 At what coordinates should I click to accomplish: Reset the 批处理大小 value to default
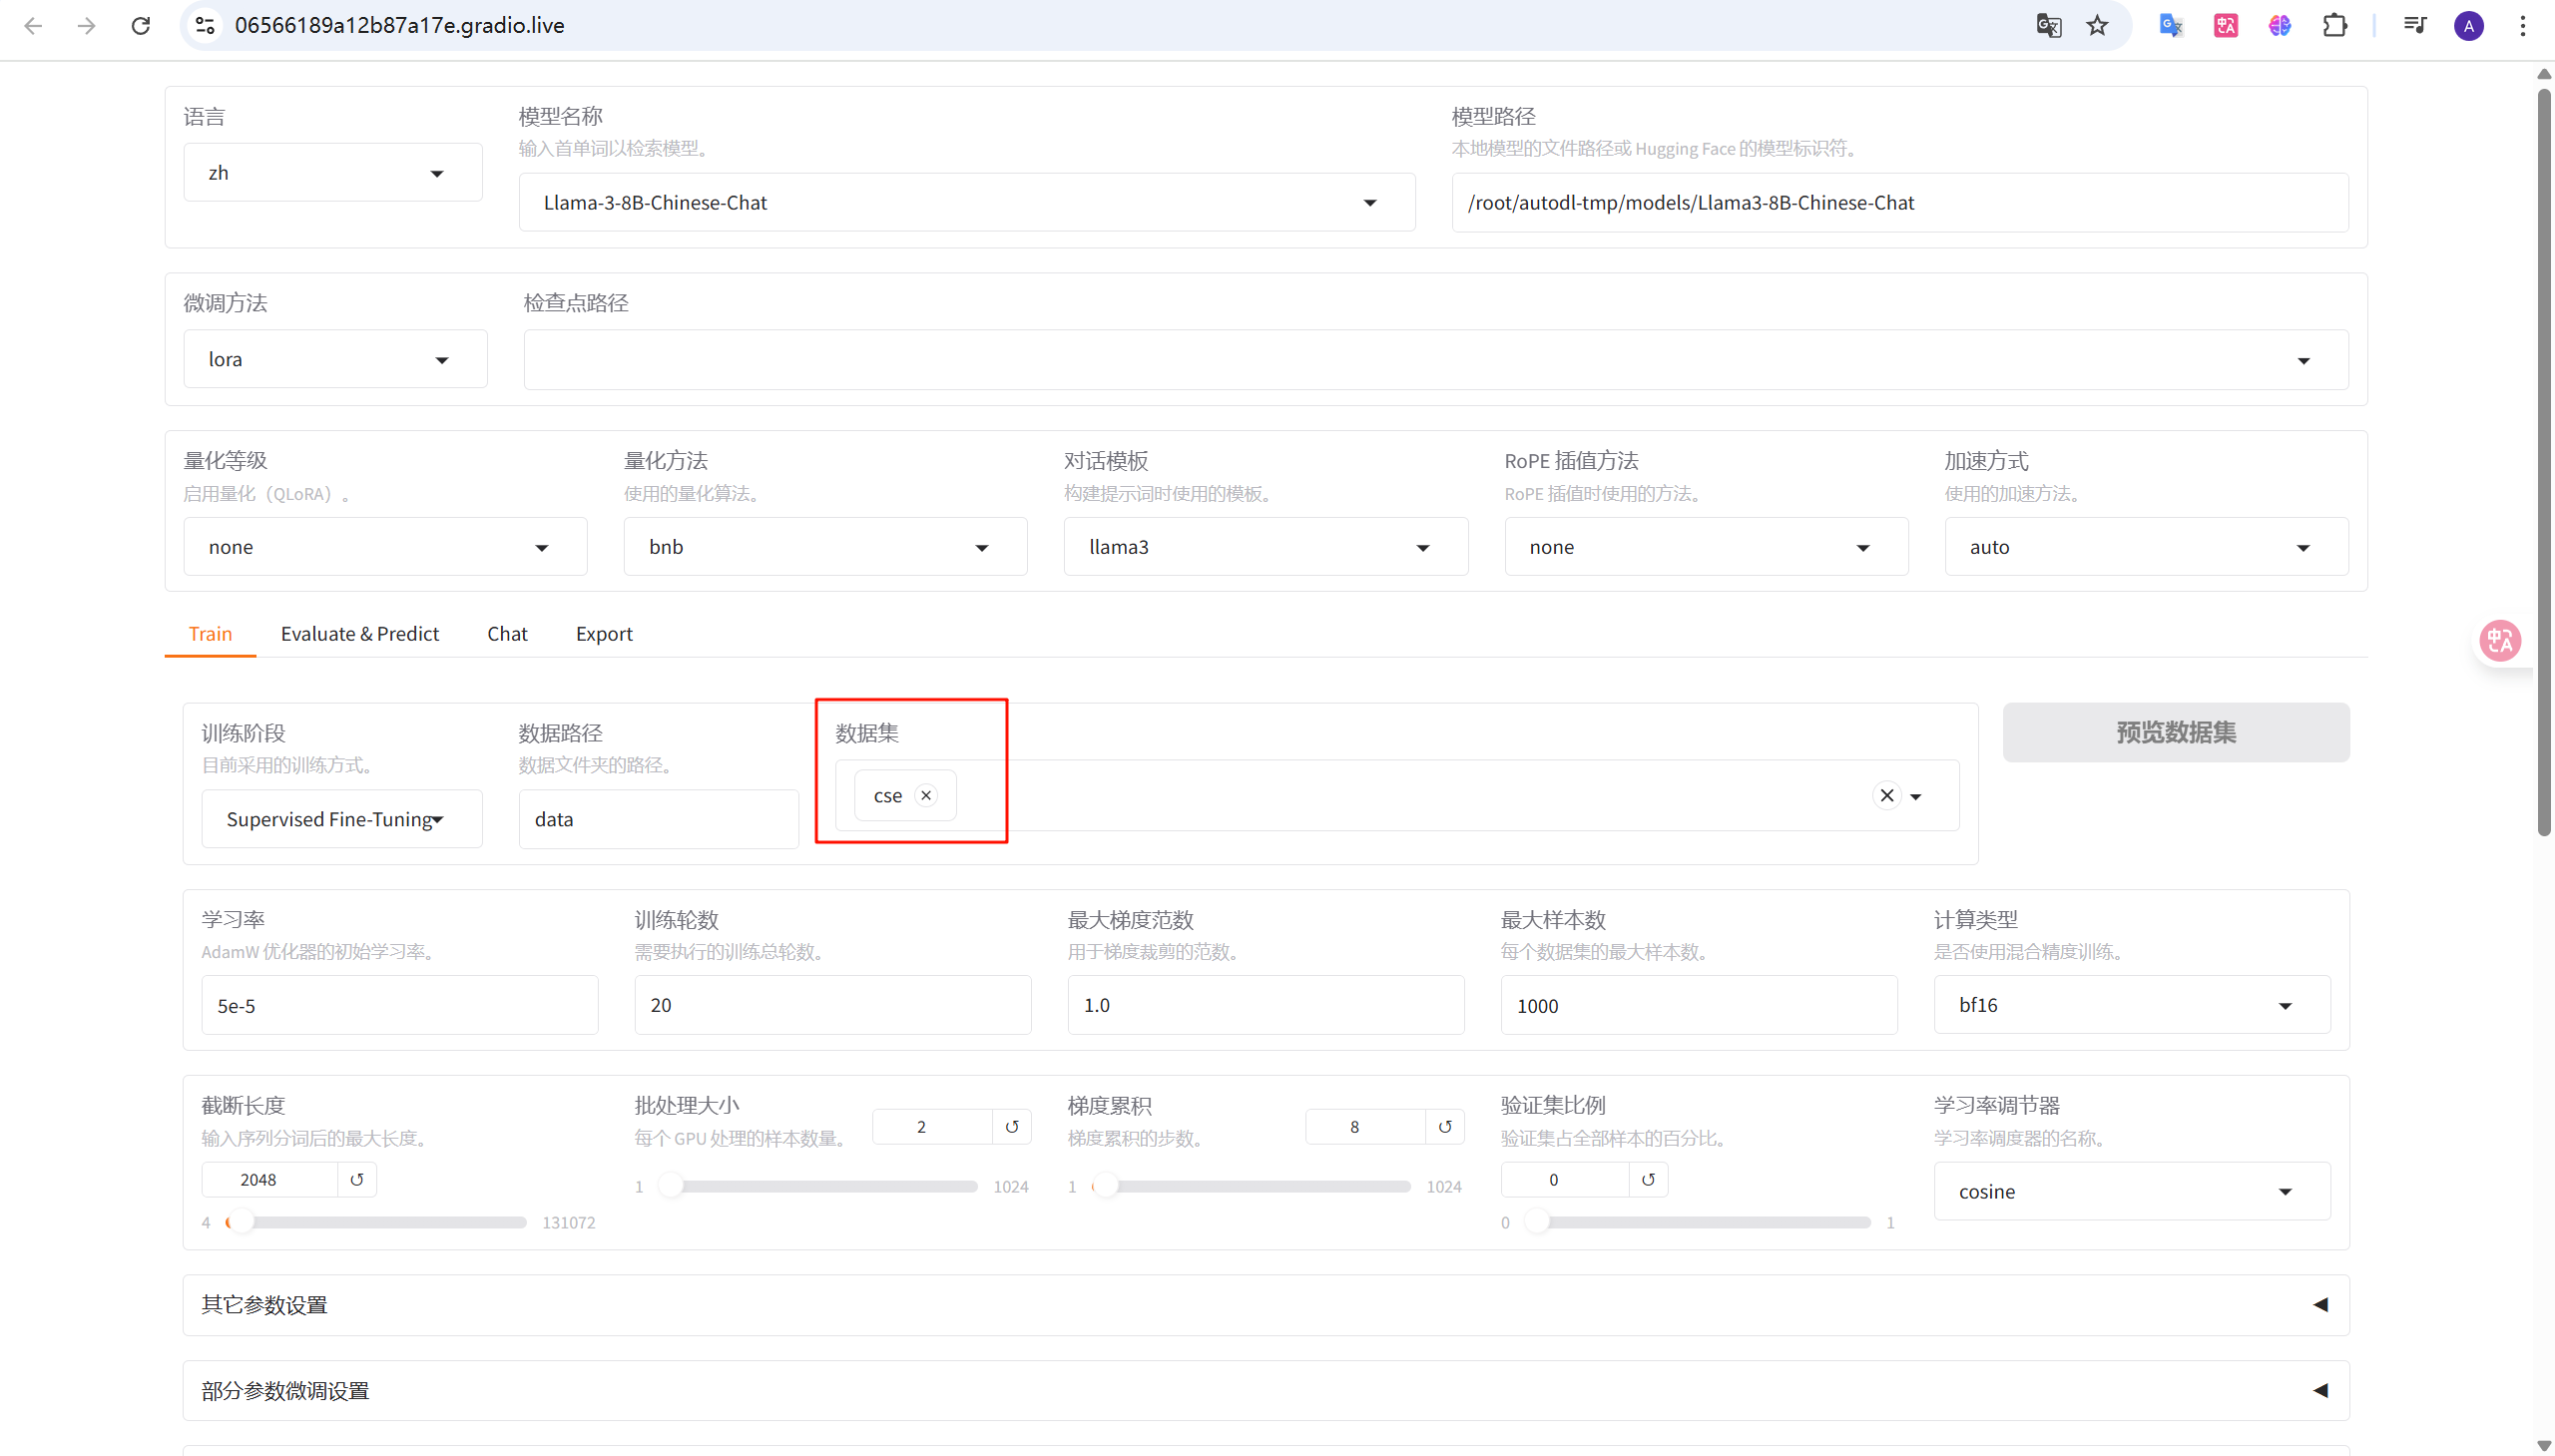tap(1012, 1127)
